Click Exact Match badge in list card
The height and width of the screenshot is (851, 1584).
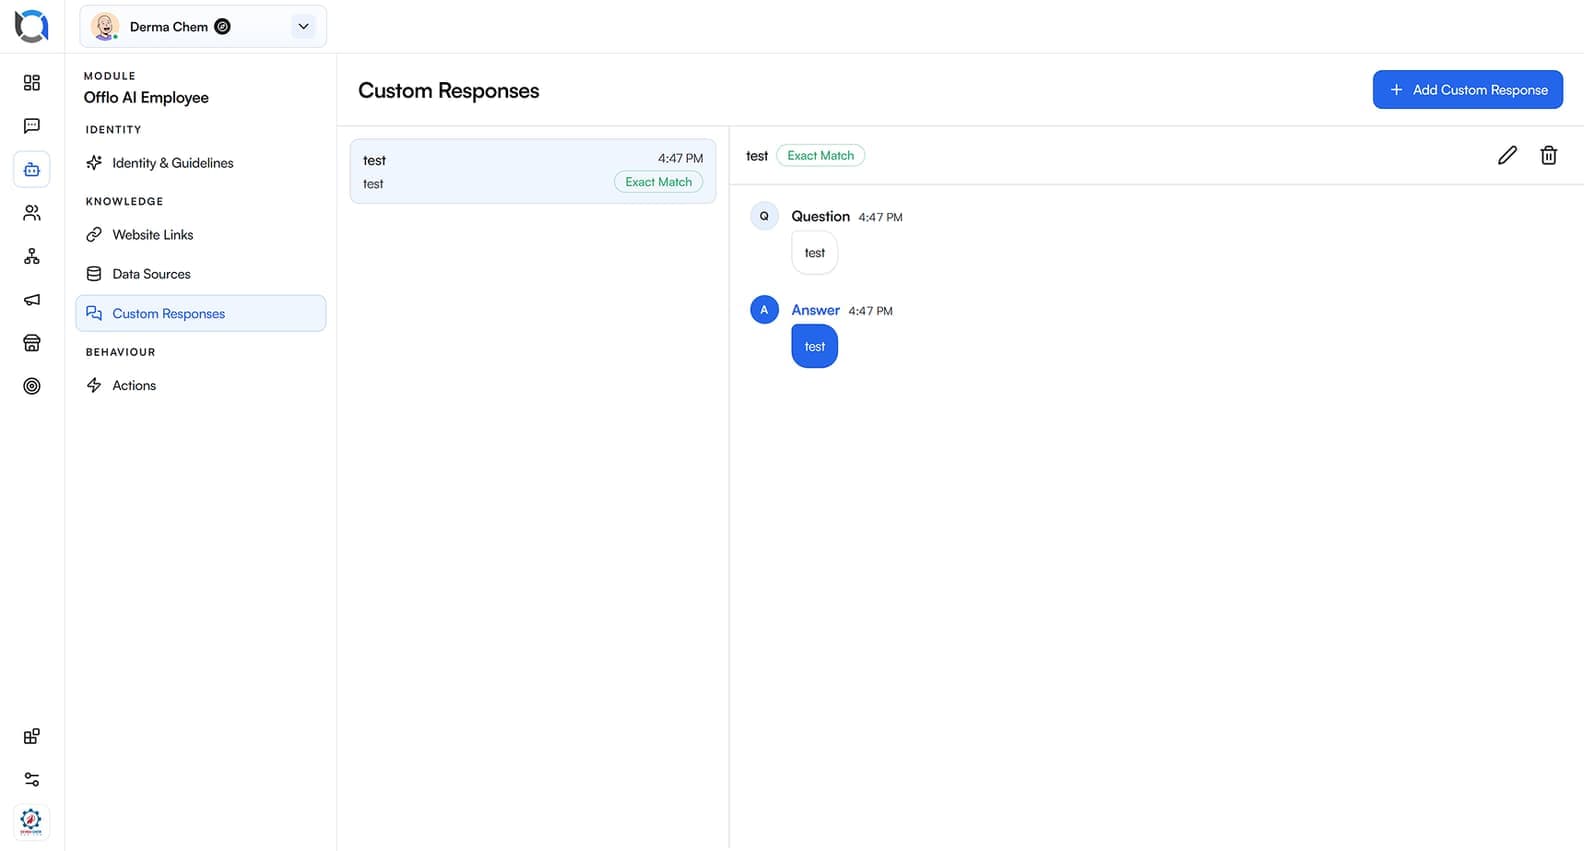(658, 182)
